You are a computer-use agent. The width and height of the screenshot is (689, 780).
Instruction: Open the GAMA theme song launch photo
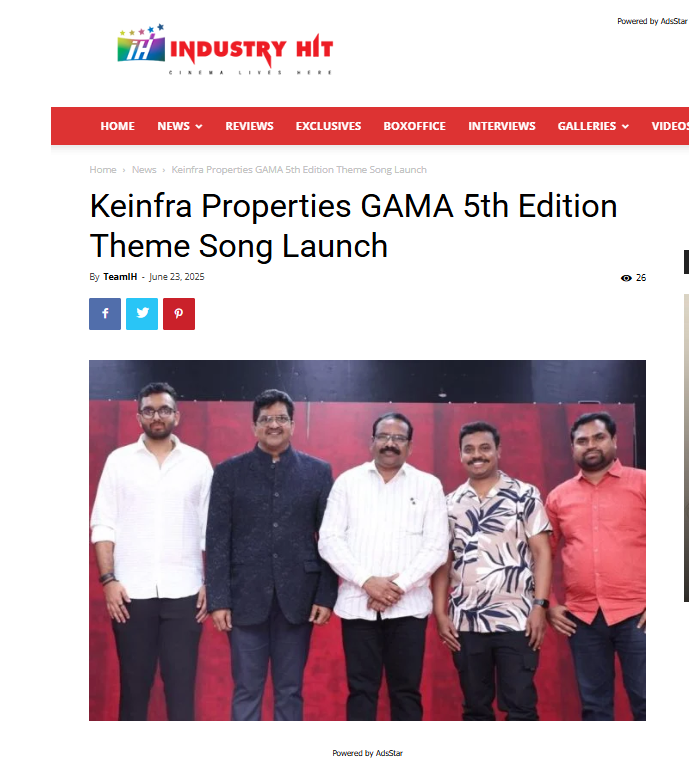point(367,540)
